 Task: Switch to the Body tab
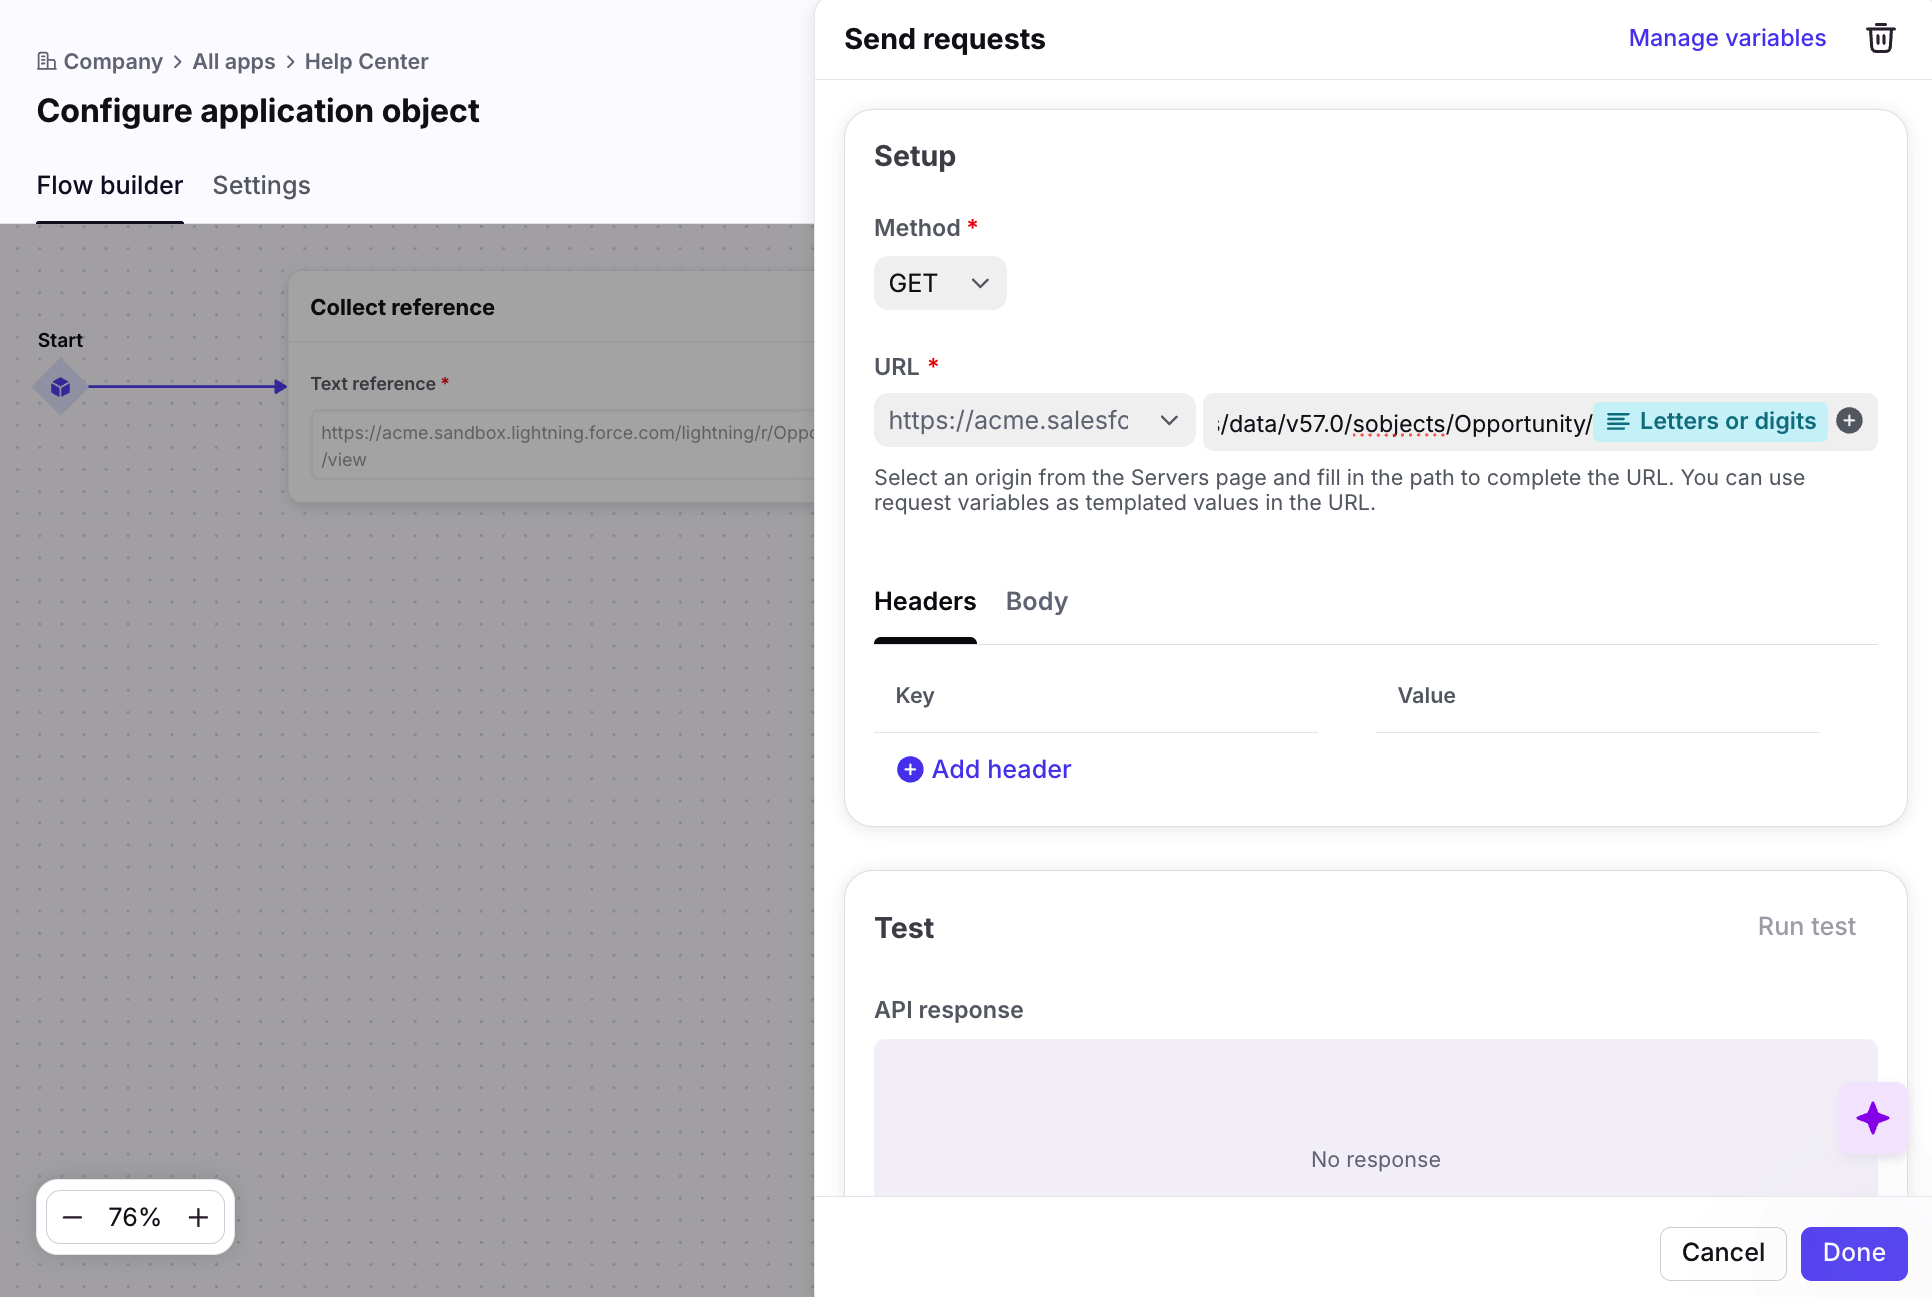[1036, 601]
